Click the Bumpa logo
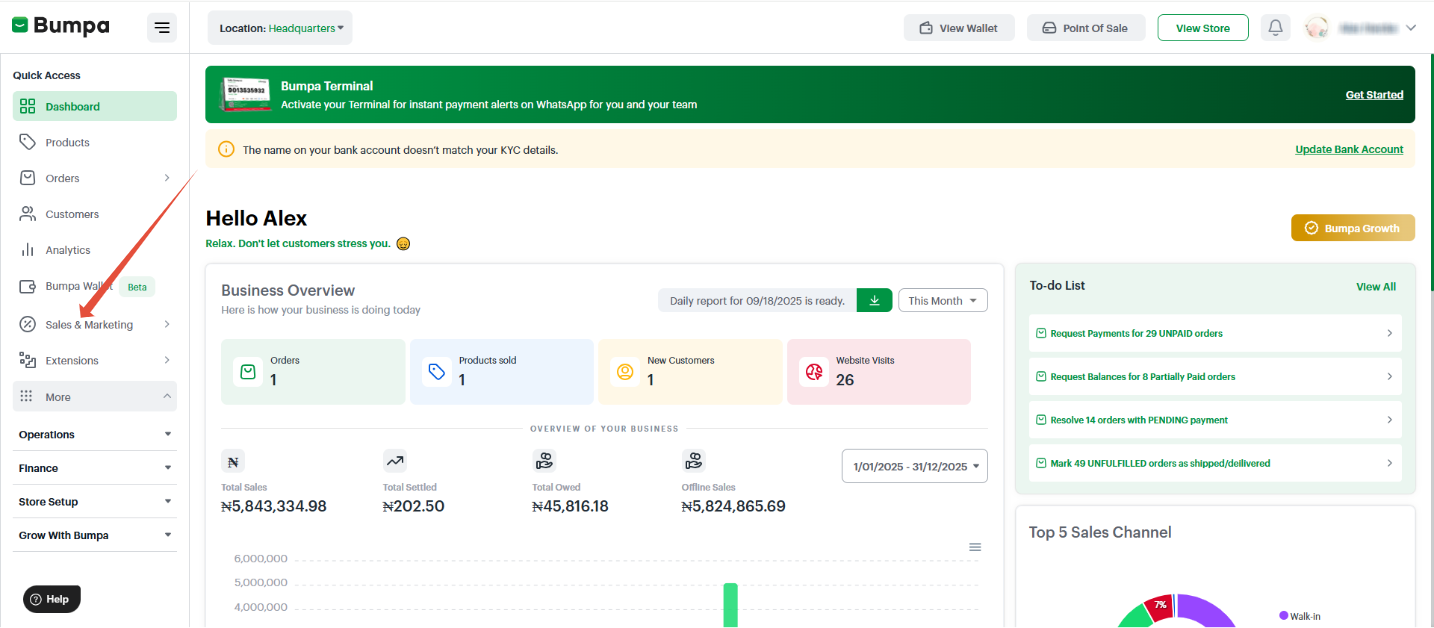This screenshot has width=1434, height=628. (61, 26)
